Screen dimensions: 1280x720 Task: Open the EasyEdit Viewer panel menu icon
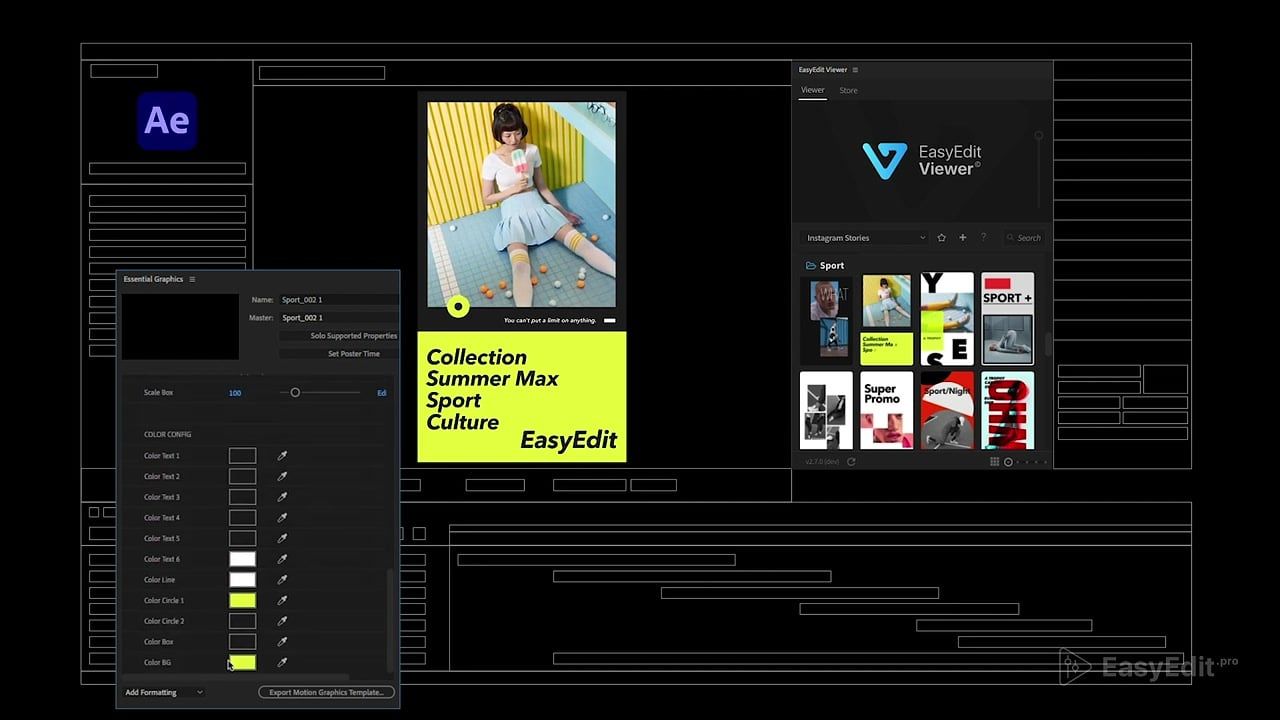855,70
